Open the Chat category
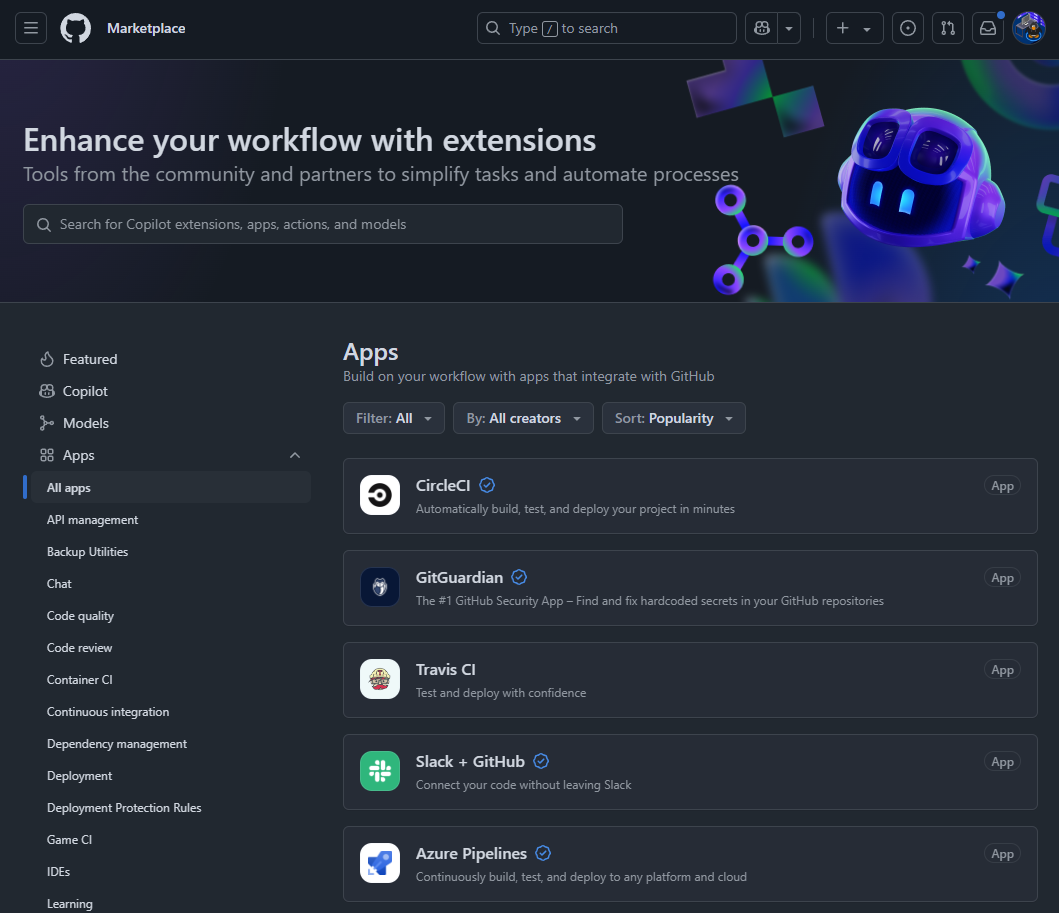Image resolution: width=1059 pixels, height=913 pixels. (x=59, y=583)
